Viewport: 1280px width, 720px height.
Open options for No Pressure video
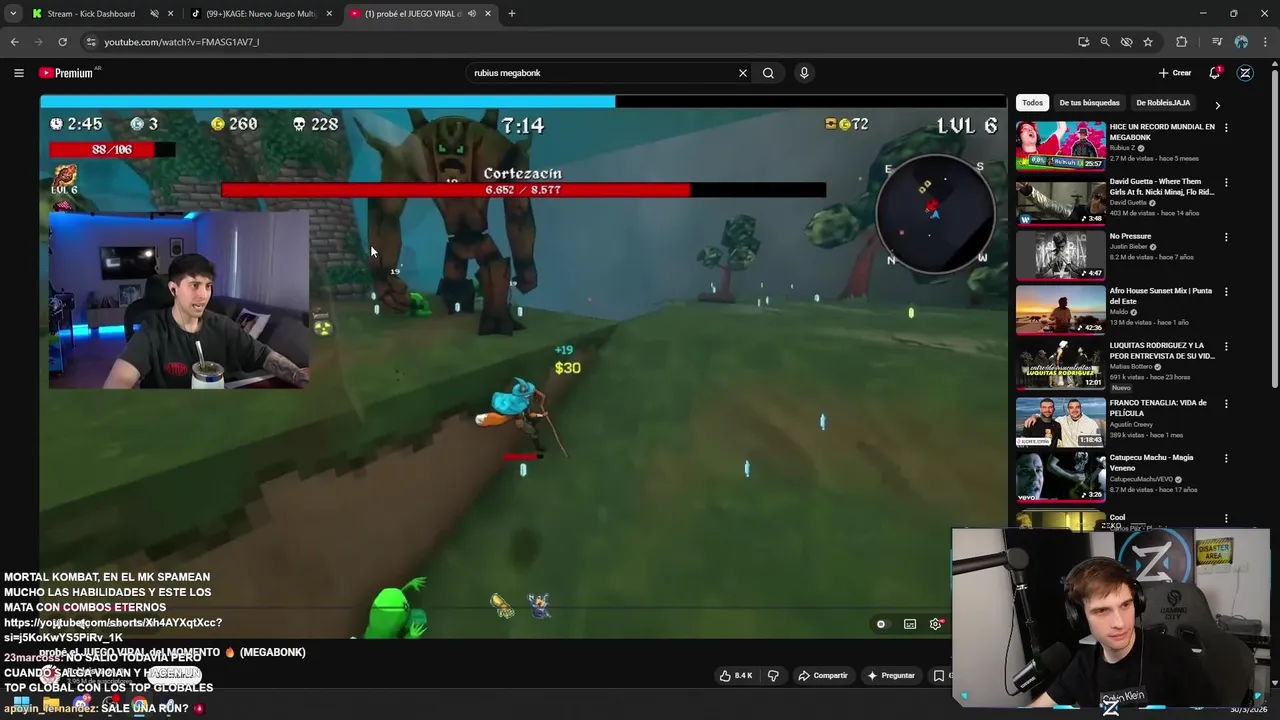[x=1226, y=238]
